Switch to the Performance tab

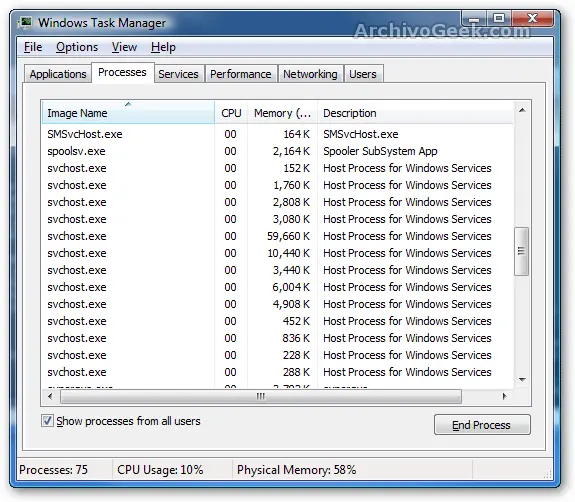point(241,74)
